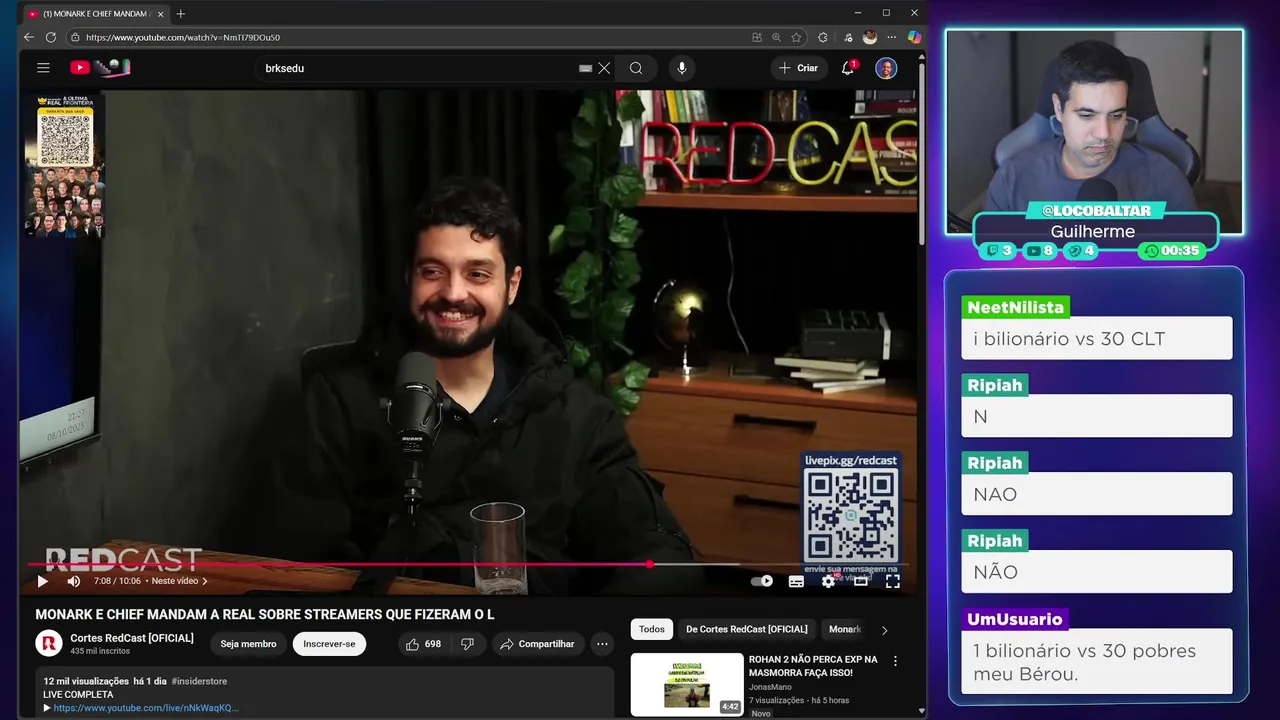
Task: Click UmUsuario's chat message about meu Bérou
Action: [1096, 661]
